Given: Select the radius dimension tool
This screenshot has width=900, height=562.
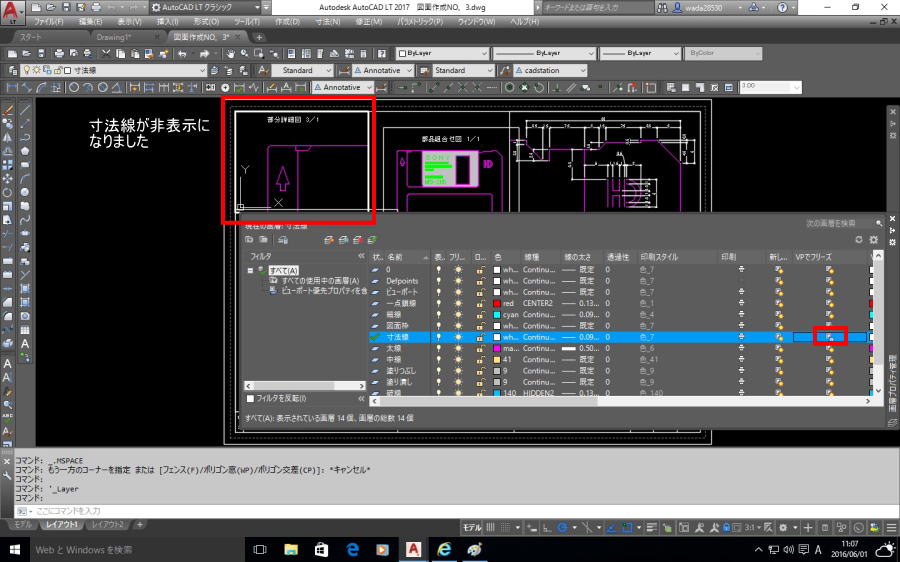Looking at the screenshot, I should coord(74,88).
